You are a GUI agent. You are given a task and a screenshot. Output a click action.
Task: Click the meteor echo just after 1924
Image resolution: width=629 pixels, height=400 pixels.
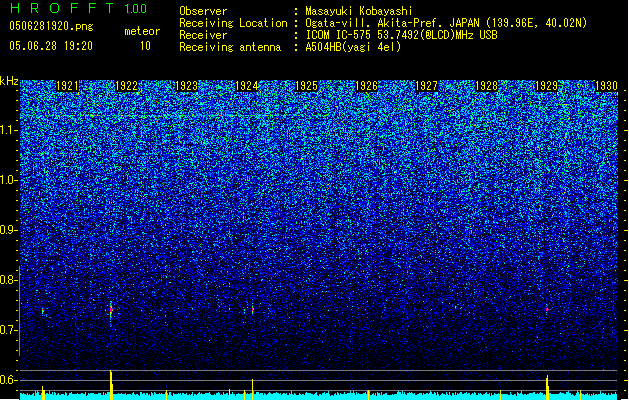pos(252,310)
